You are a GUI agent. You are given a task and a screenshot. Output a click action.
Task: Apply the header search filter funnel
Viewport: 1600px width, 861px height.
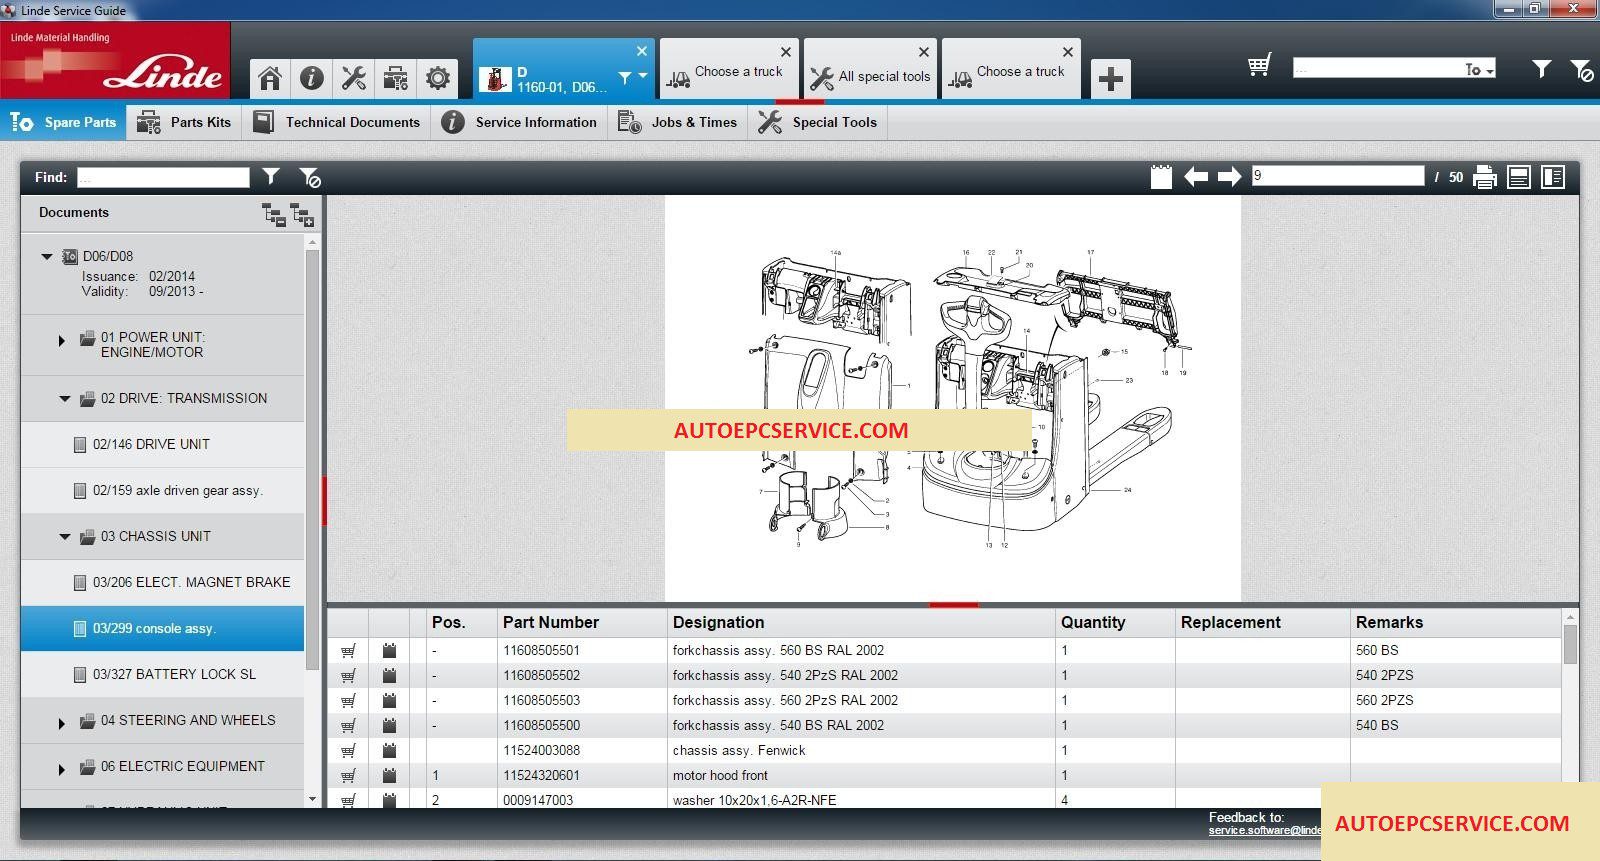[x=1541, y=68]
